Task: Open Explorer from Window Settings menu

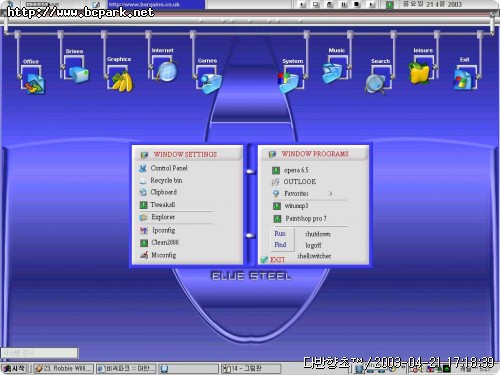Action: pos(163,217)
